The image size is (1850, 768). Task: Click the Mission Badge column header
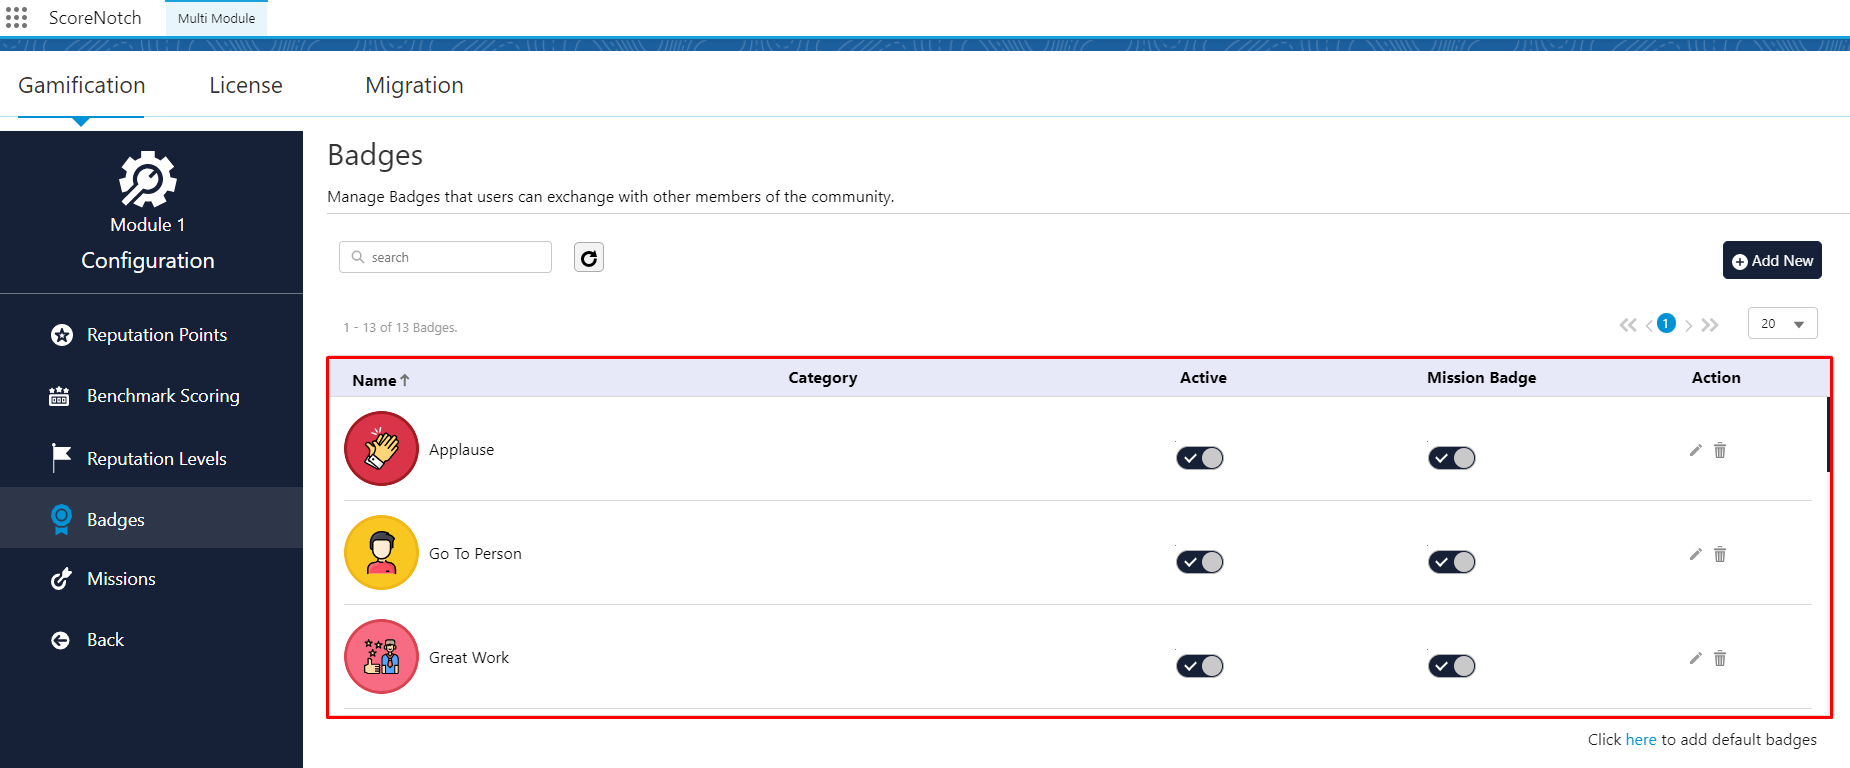1481,378
